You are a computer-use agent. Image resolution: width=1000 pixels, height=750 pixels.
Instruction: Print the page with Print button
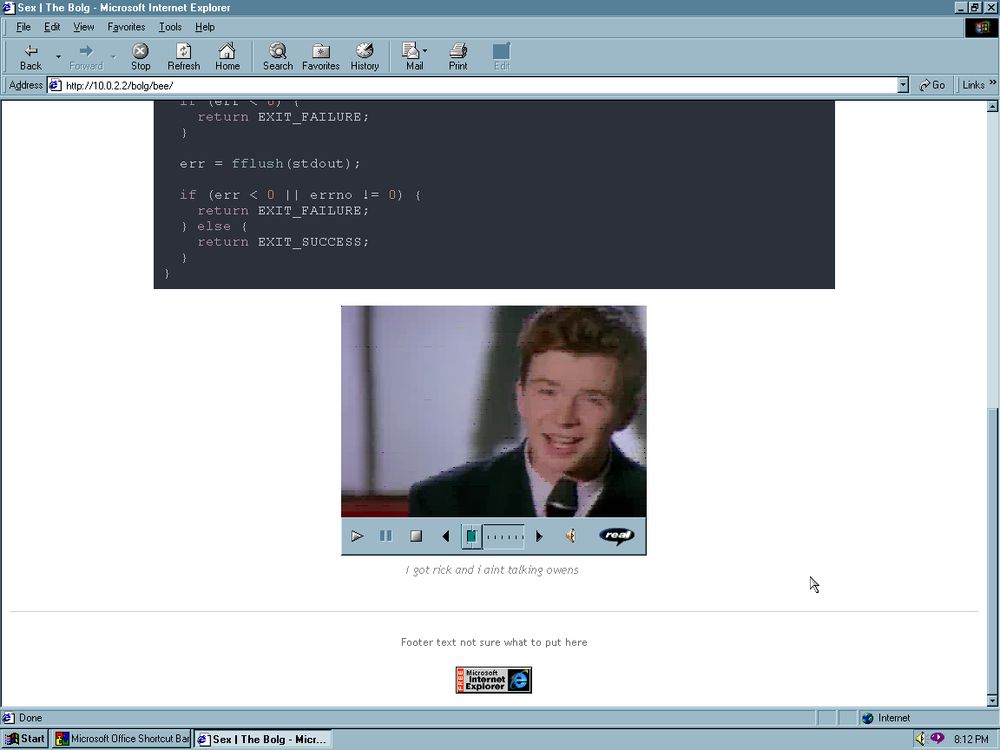point(458,57)
